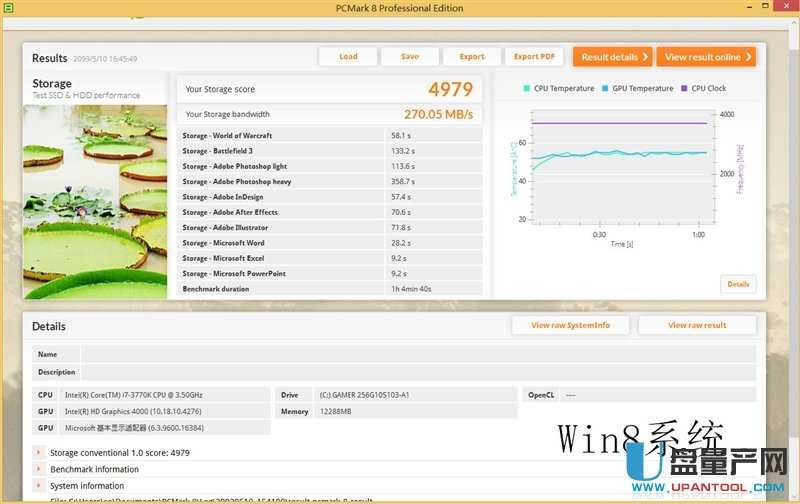Click the CPU Temperature legend swatch
The width and height of the screenshot is (800, 504).
[x=527, y=89]
